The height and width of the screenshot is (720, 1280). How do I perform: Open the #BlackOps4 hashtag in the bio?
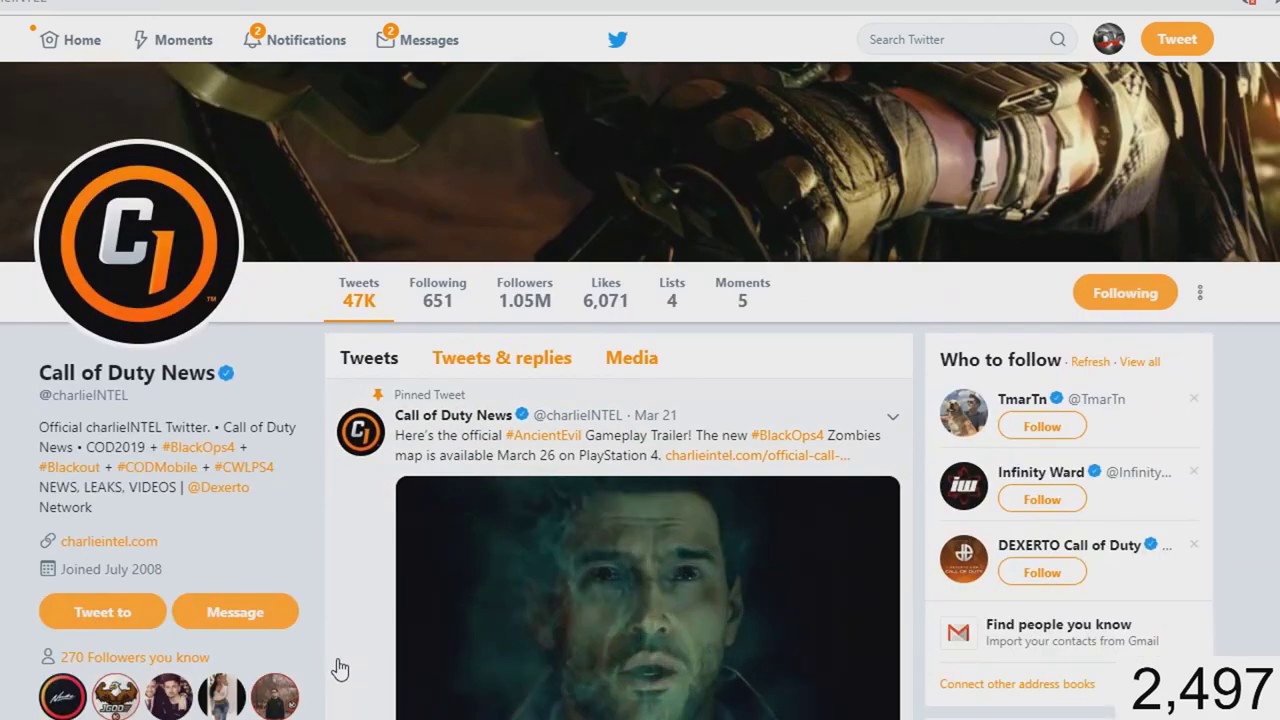point(198,447)
